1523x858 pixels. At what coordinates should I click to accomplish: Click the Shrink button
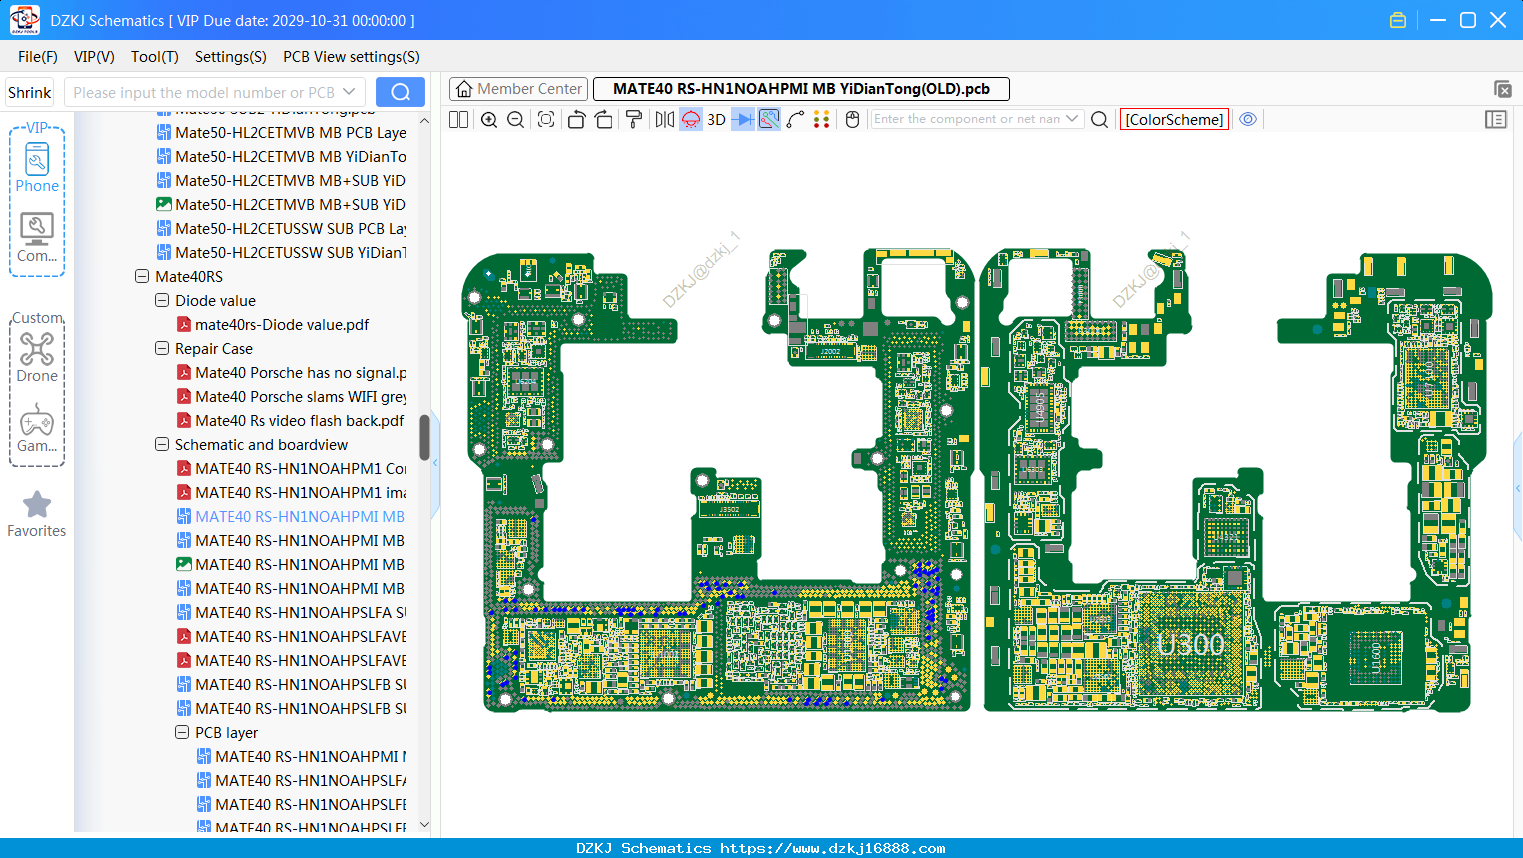tap(29, 92)
